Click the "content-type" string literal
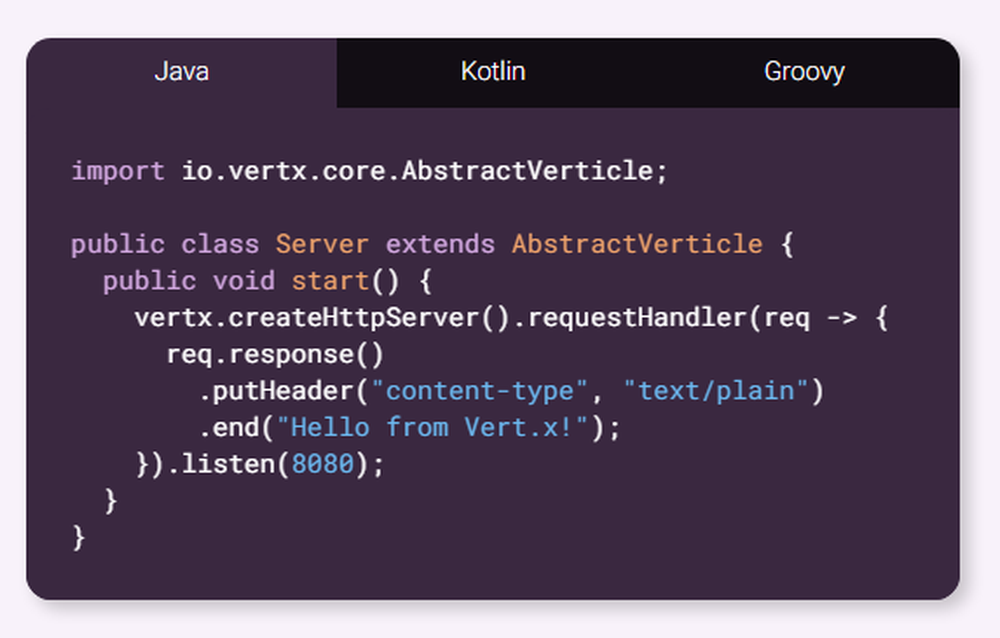1000x638 pixels. pyautogui.click(x=479, y=391)
